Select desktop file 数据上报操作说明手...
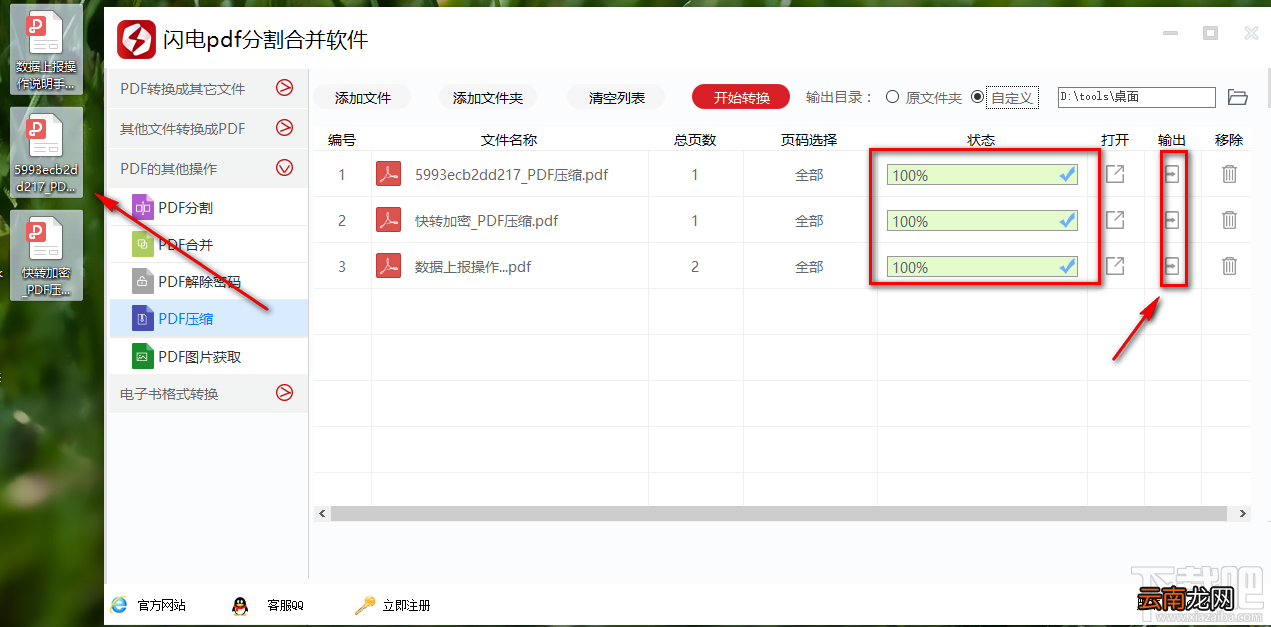Viewport: 1271px width, 627px height. 46,48
